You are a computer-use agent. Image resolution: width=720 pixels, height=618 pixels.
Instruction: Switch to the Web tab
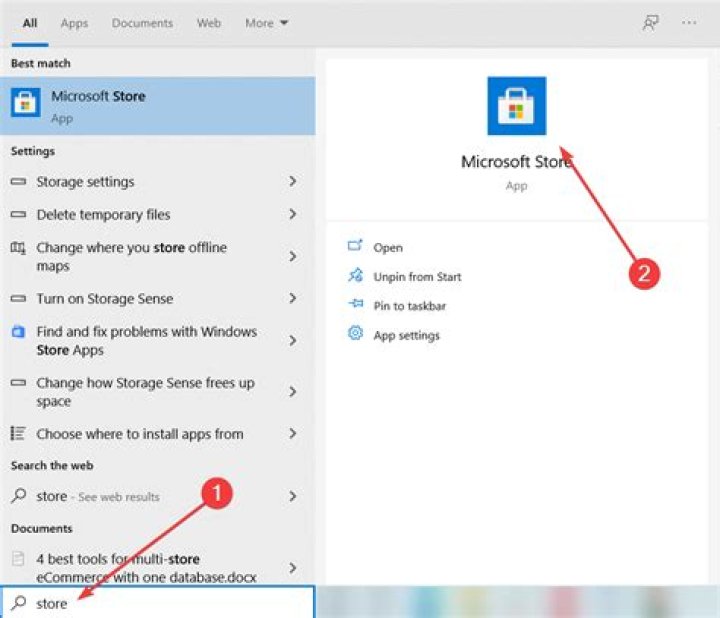pyautogui.click(x=209, y=23)
